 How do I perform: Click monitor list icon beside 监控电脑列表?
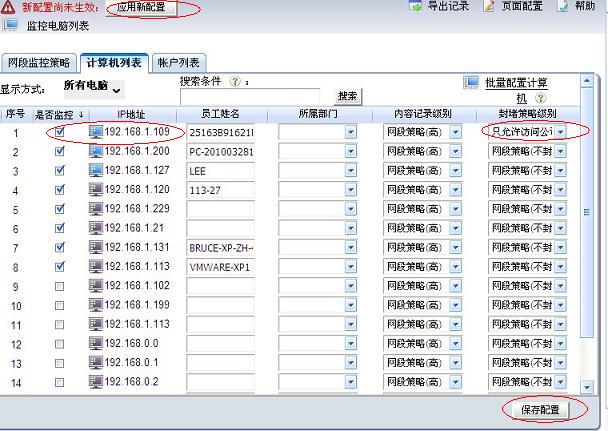[10, 25]
